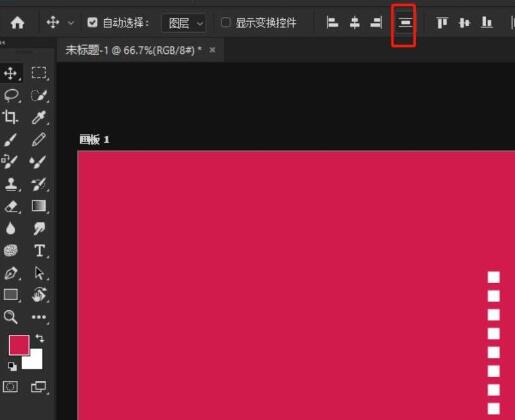Click the white background color swatch
Screen dimensions: 515x420
[35, 362]
